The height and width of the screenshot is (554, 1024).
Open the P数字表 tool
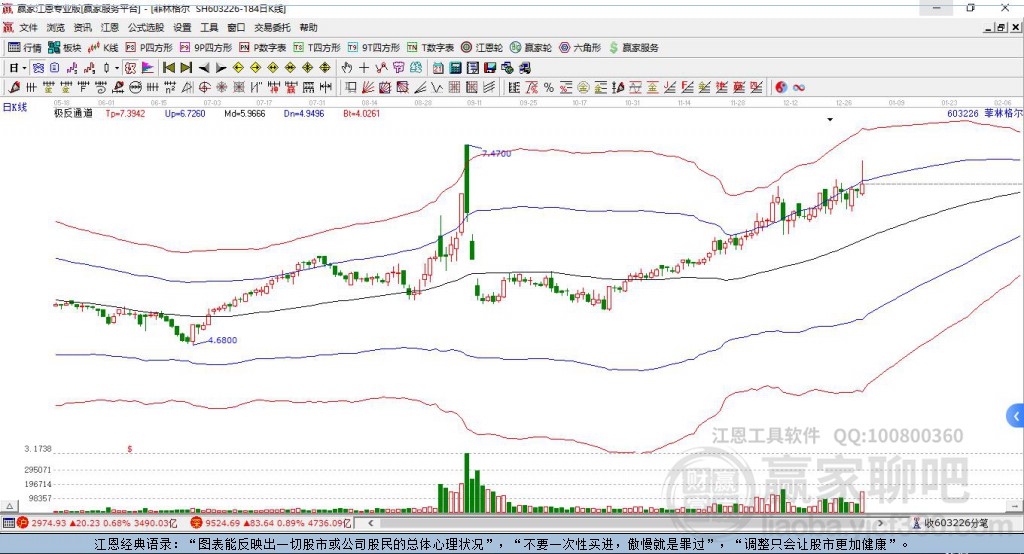263,48
